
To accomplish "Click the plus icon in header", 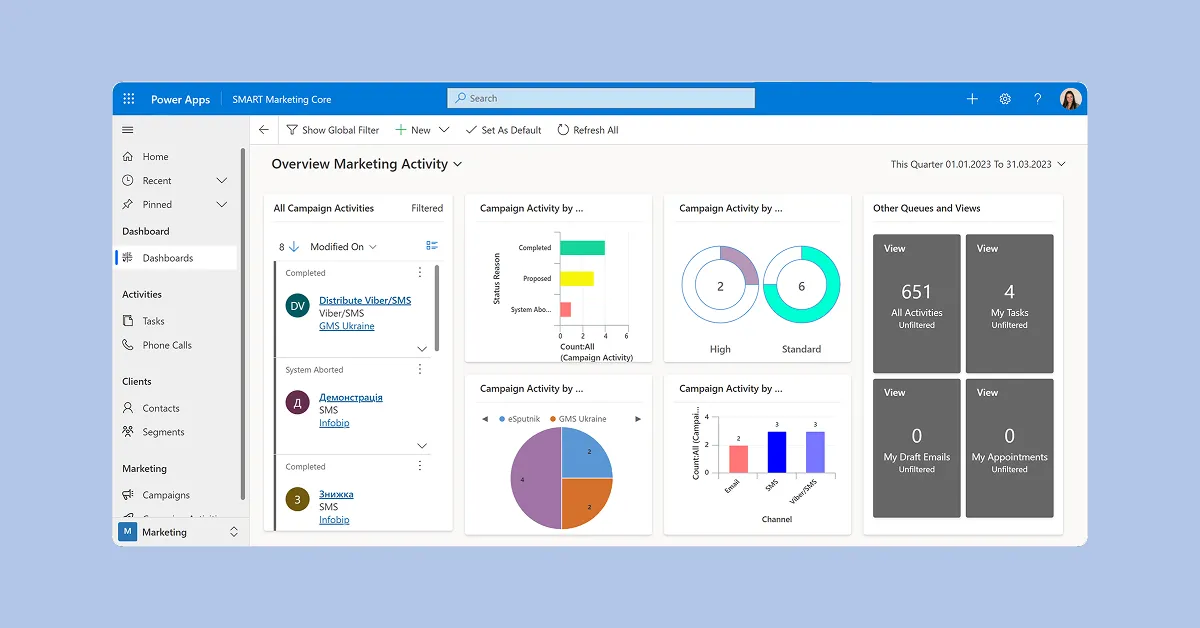I will (972, 99).
